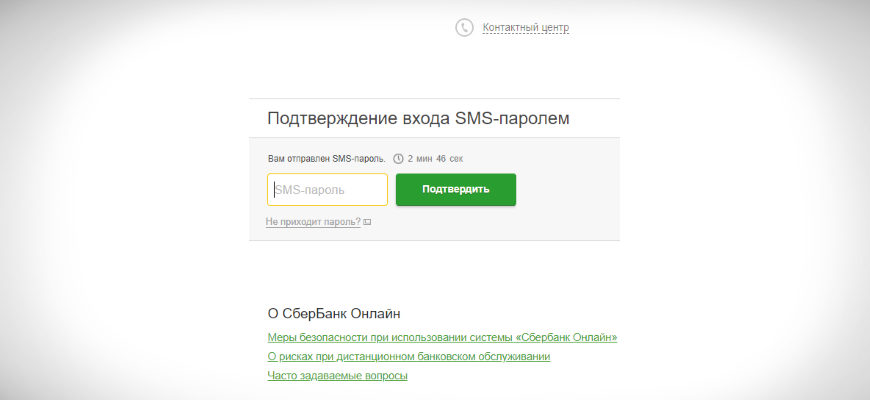
Task: Open the Часто задаваемые вопросы link
Action: (x=337, y=375)
